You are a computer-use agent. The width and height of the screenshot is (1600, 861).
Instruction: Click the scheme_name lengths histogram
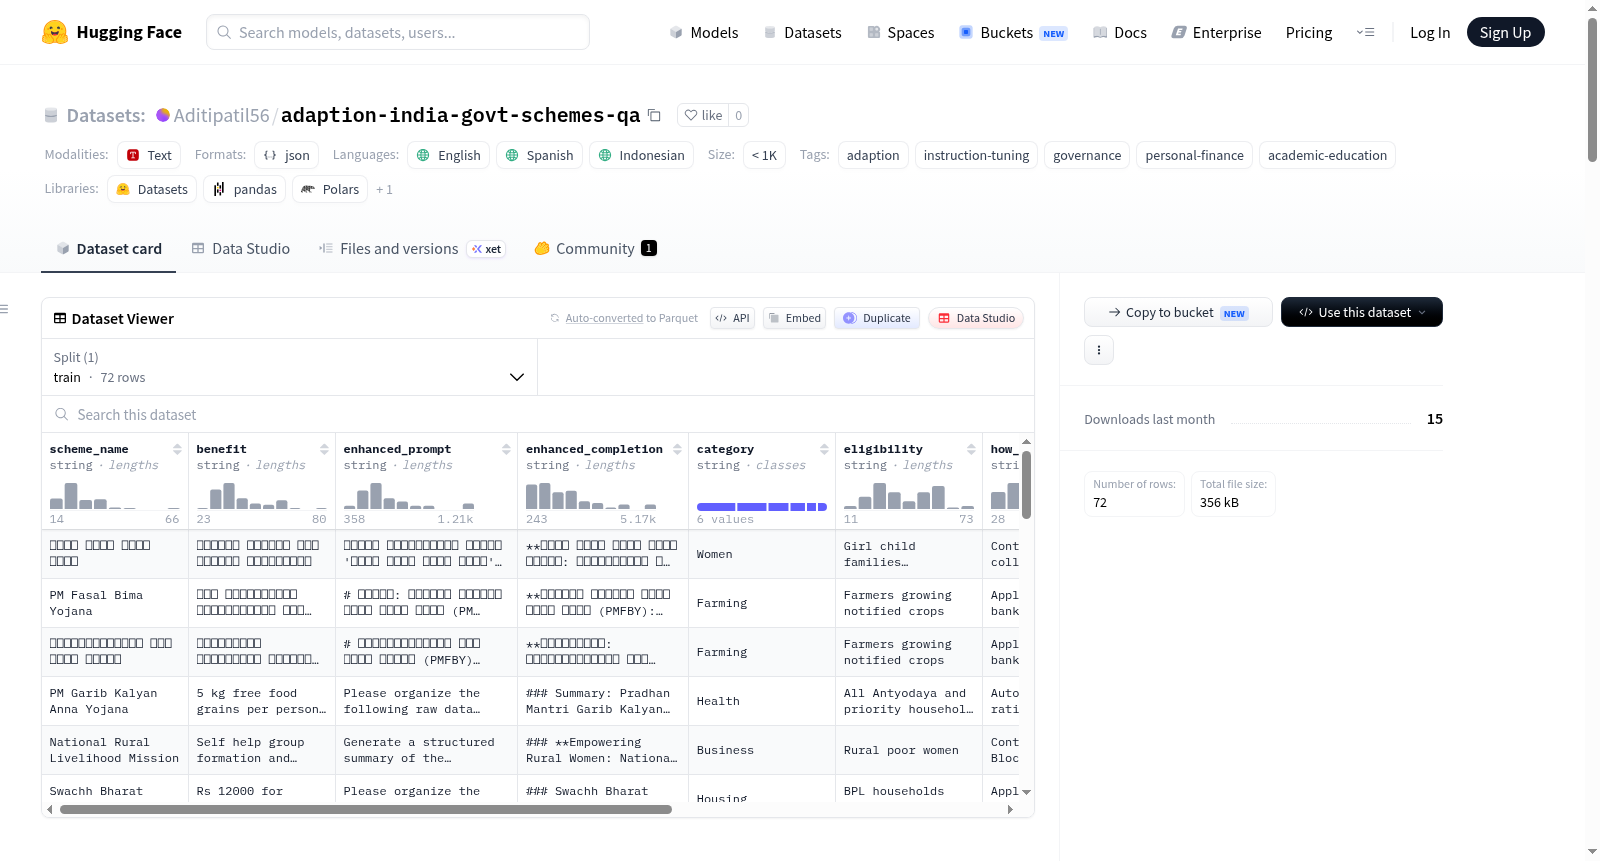[x=114, y=495]
